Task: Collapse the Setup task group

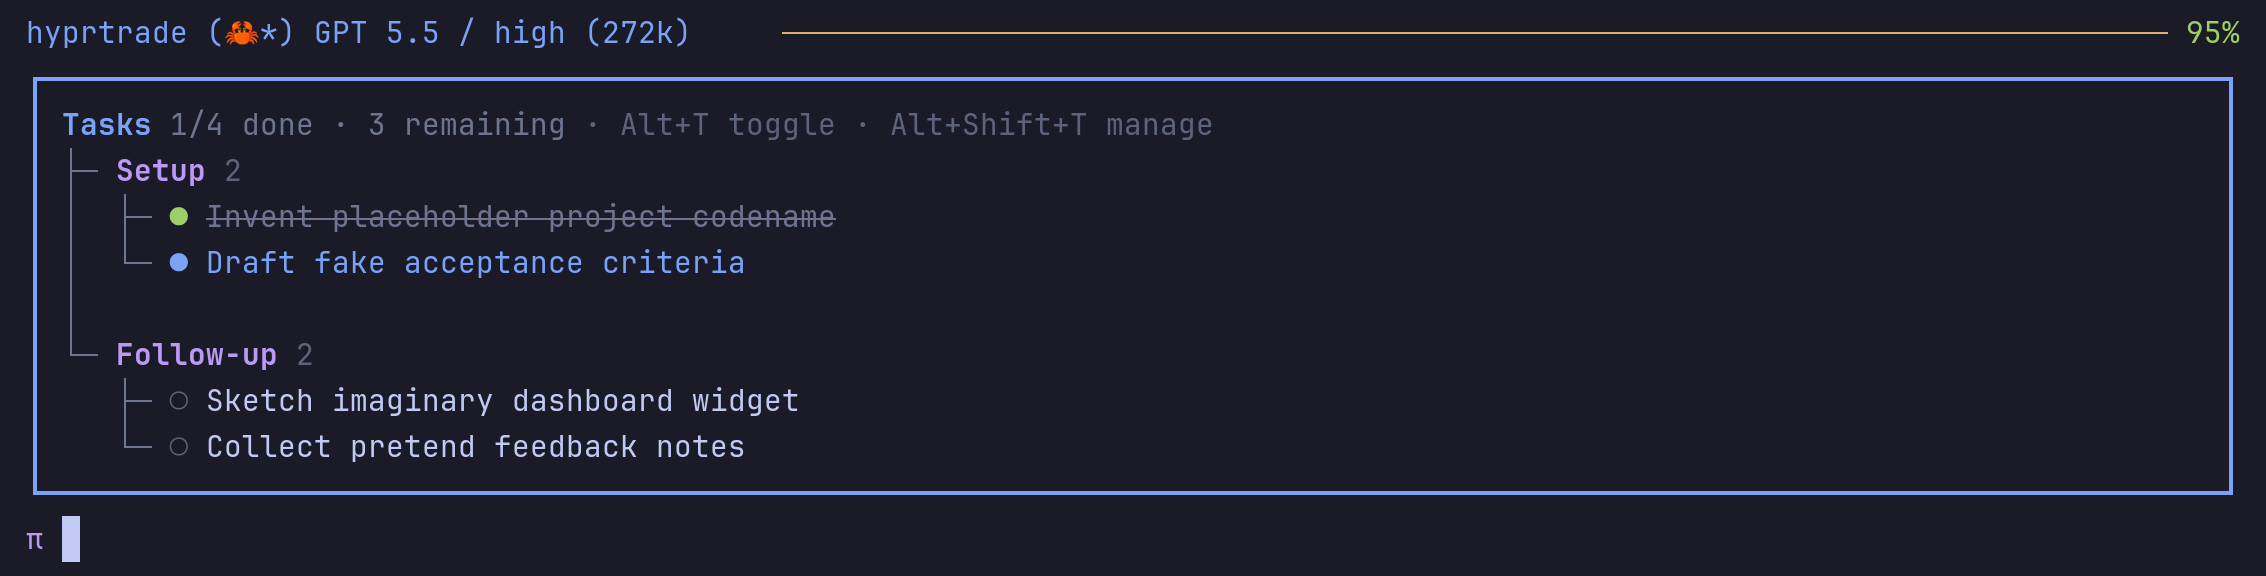Action: [x=160, y=171]
